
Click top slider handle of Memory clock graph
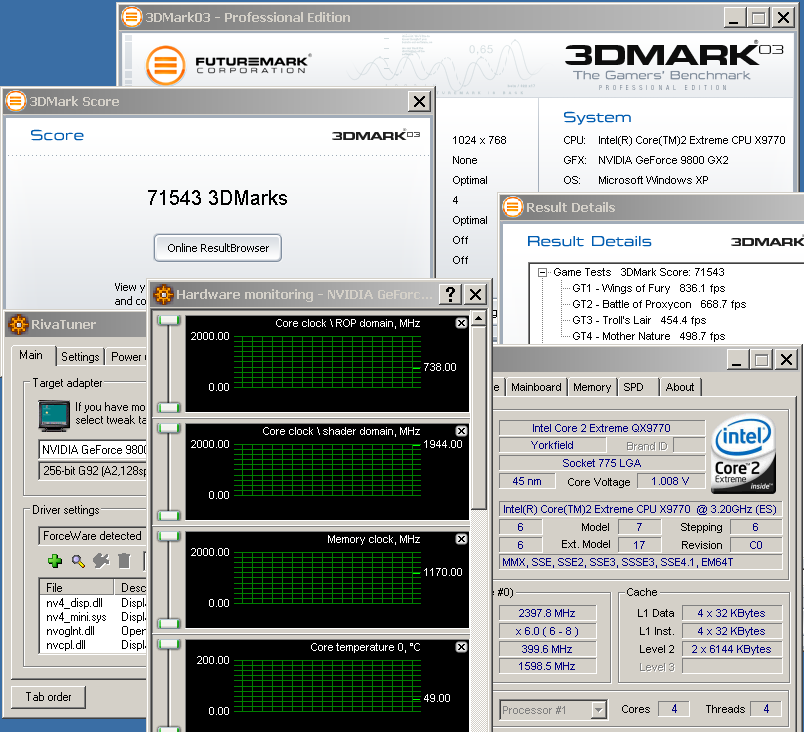(x=169, y=536)
